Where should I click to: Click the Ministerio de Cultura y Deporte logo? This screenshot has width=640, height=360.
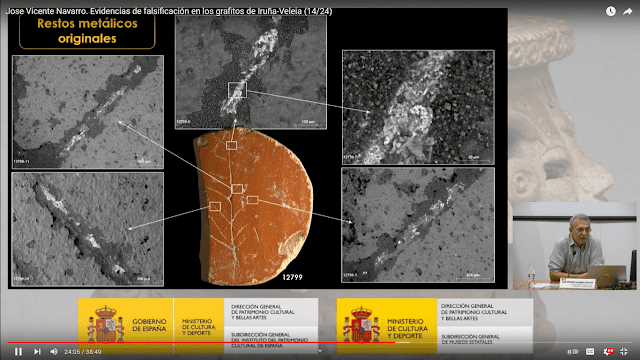387,326
